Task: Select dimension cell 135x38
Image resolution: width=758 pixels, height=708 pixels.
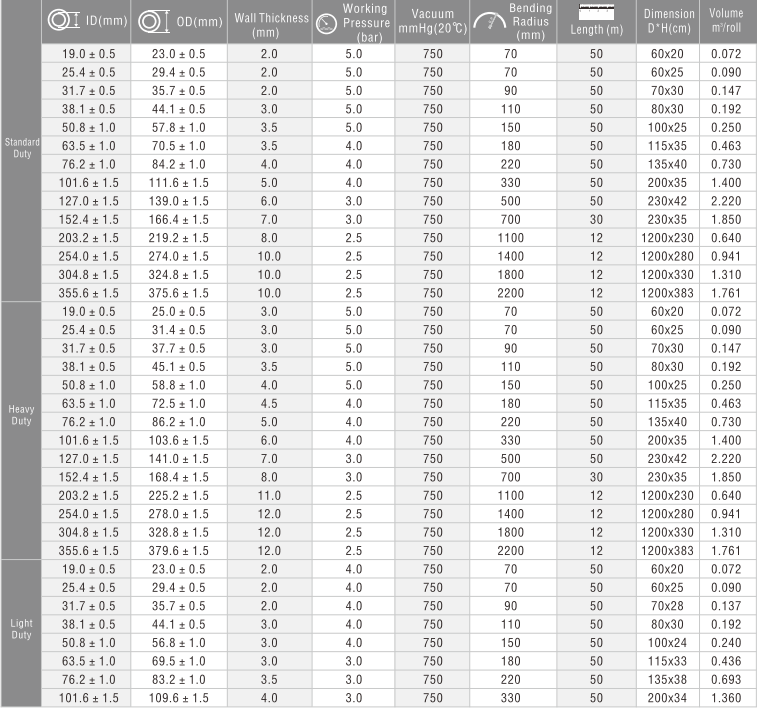Action: pyautogui.click(x=667, y=679)
